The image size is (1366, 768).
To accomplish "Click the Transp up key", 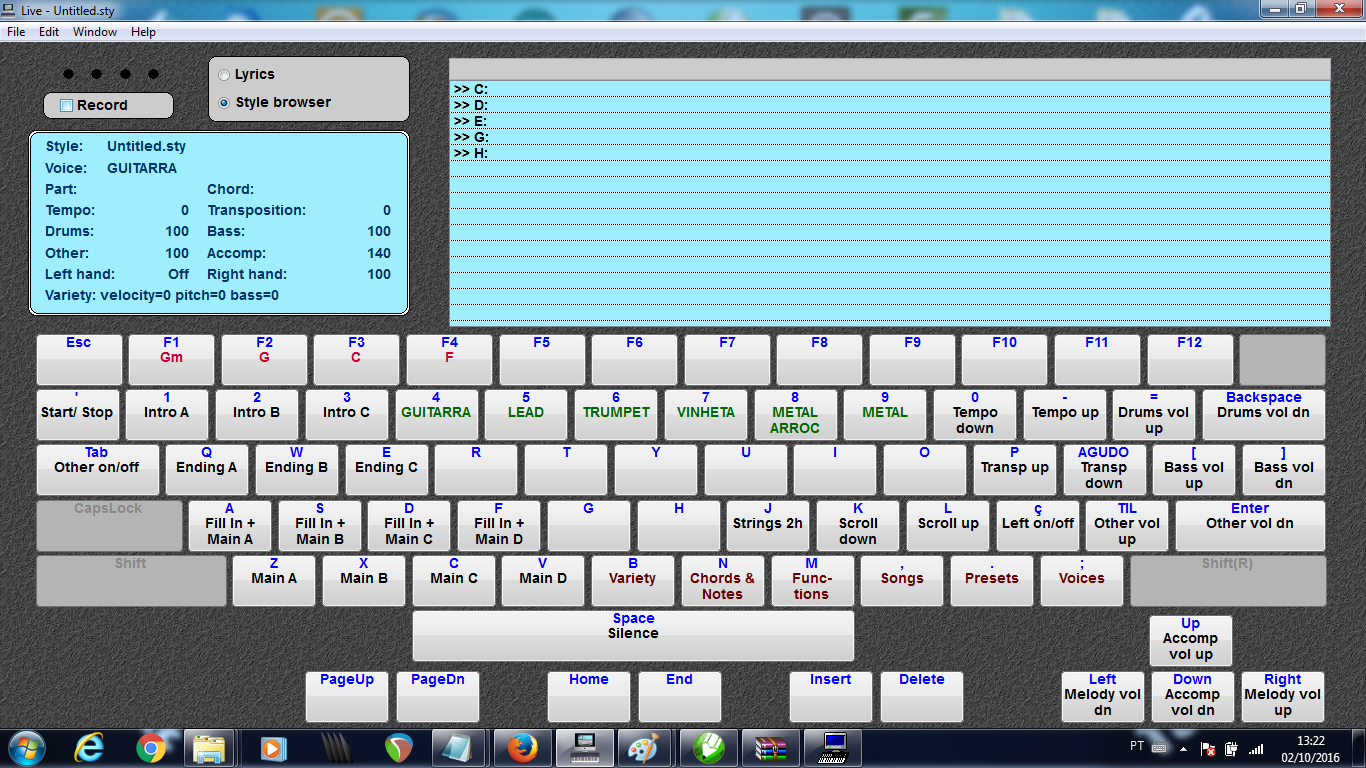I will [1015, 470].
